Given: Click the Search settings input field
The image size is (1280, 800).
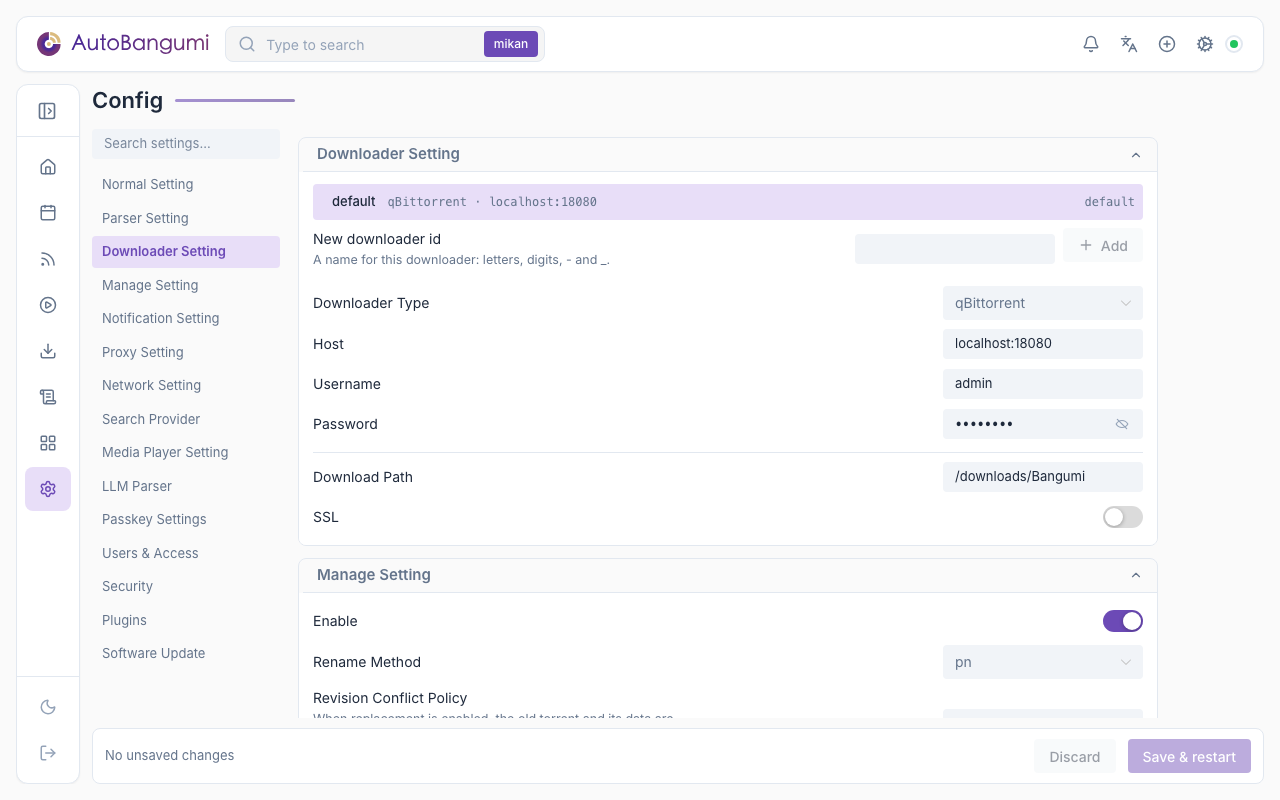Looking at the screenshot, I should (186, 143).
